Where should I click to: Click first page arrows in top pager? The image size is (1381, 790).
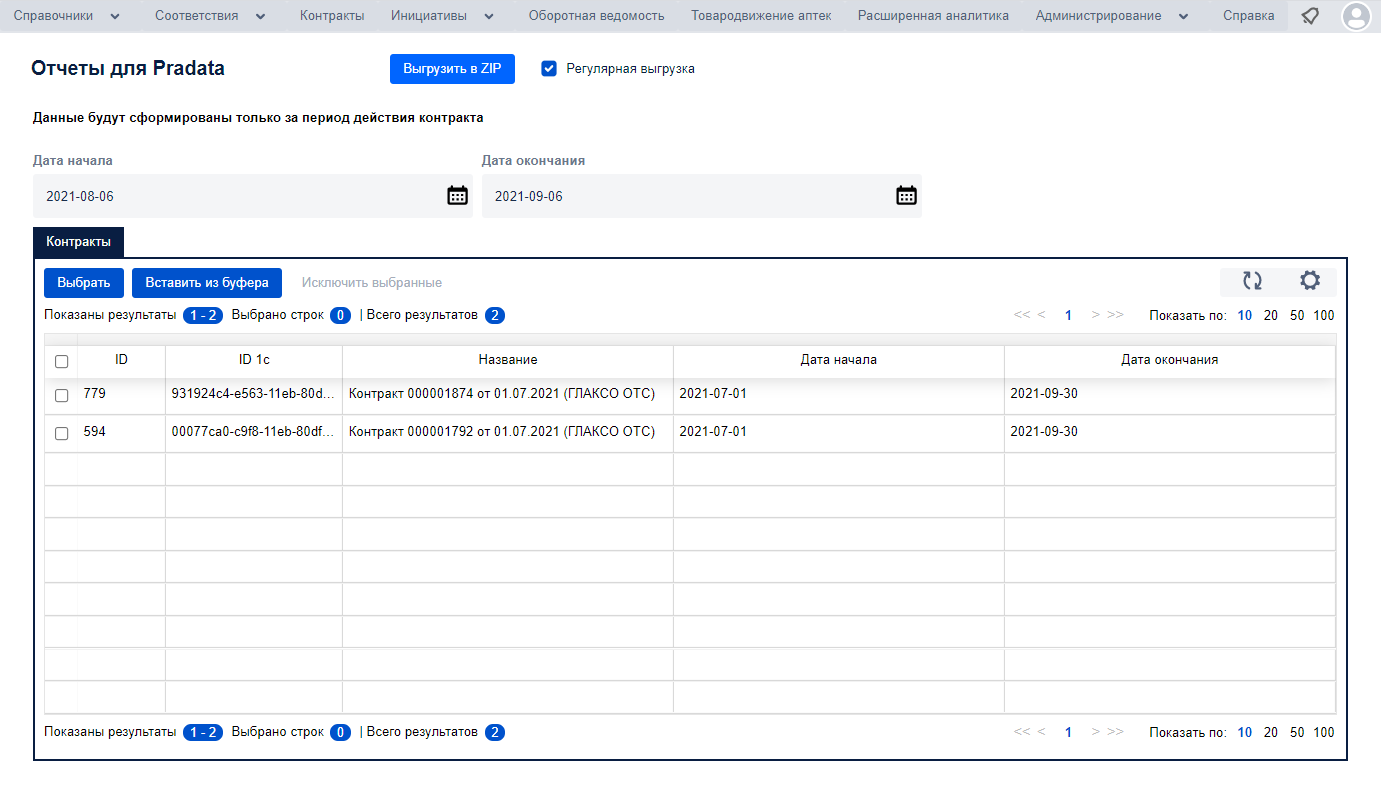pos(1022,315)
